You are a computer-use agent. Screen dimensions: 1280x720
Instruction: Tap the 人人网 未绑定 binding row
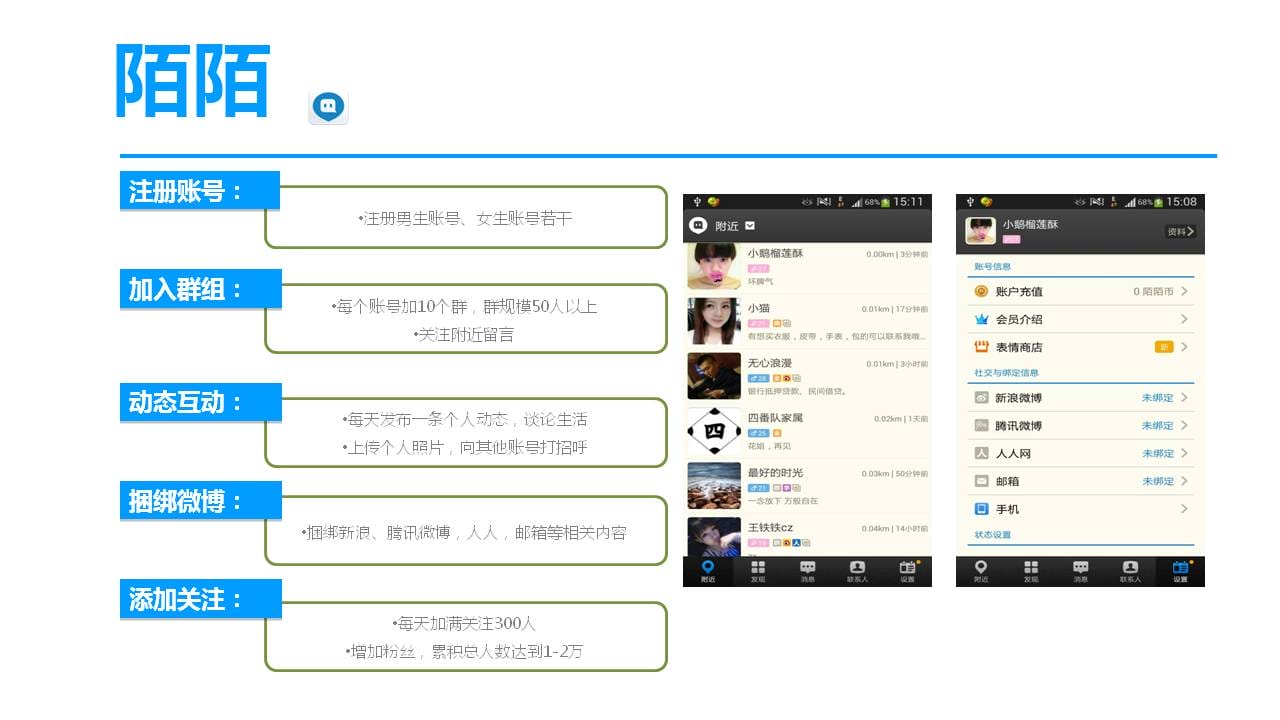[1080, 453]
